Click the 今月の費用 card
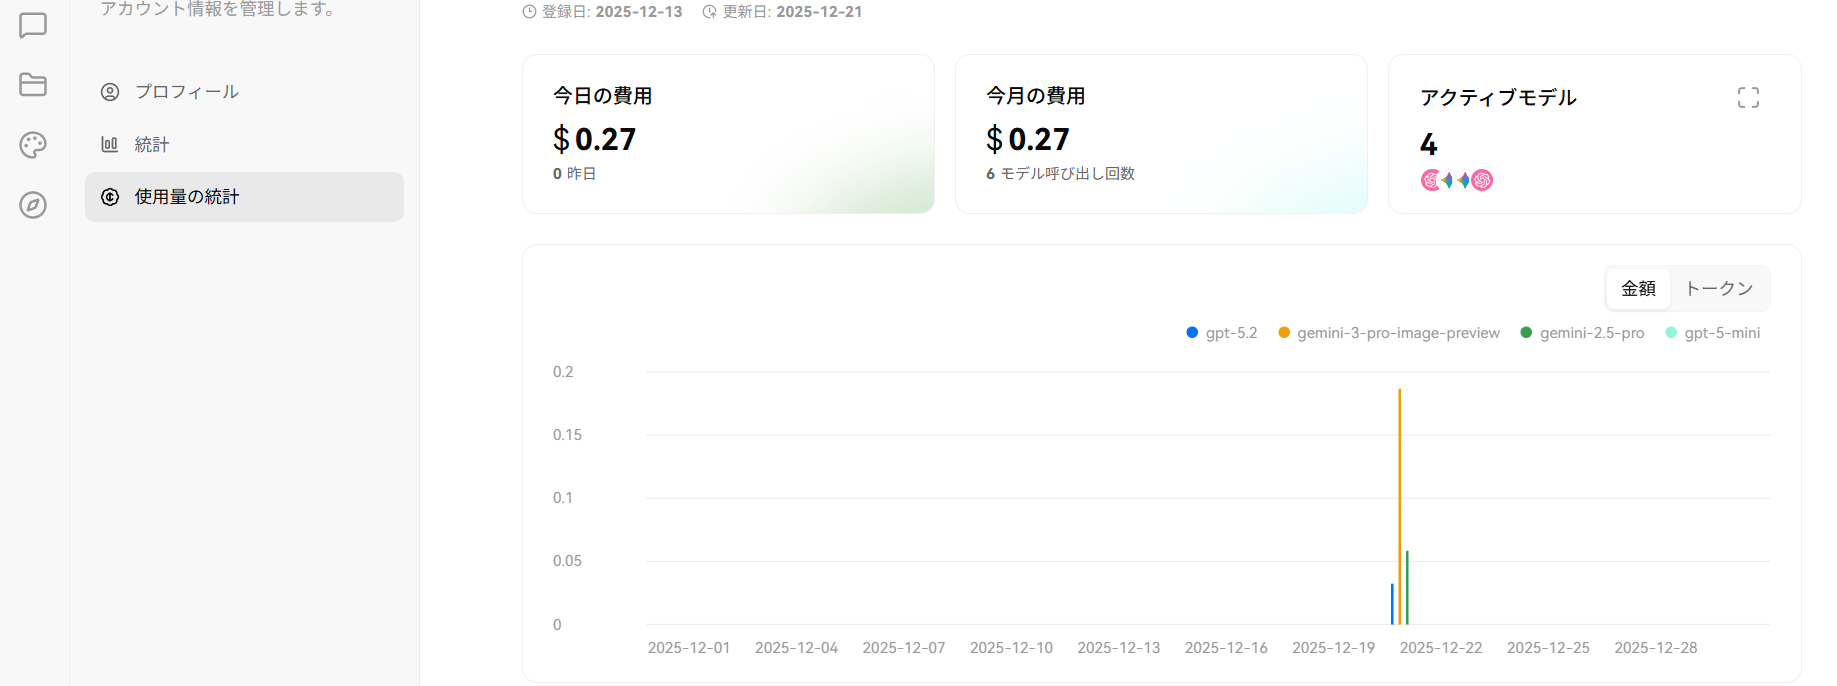The image size is (1837, 686). coord(1161,134)
